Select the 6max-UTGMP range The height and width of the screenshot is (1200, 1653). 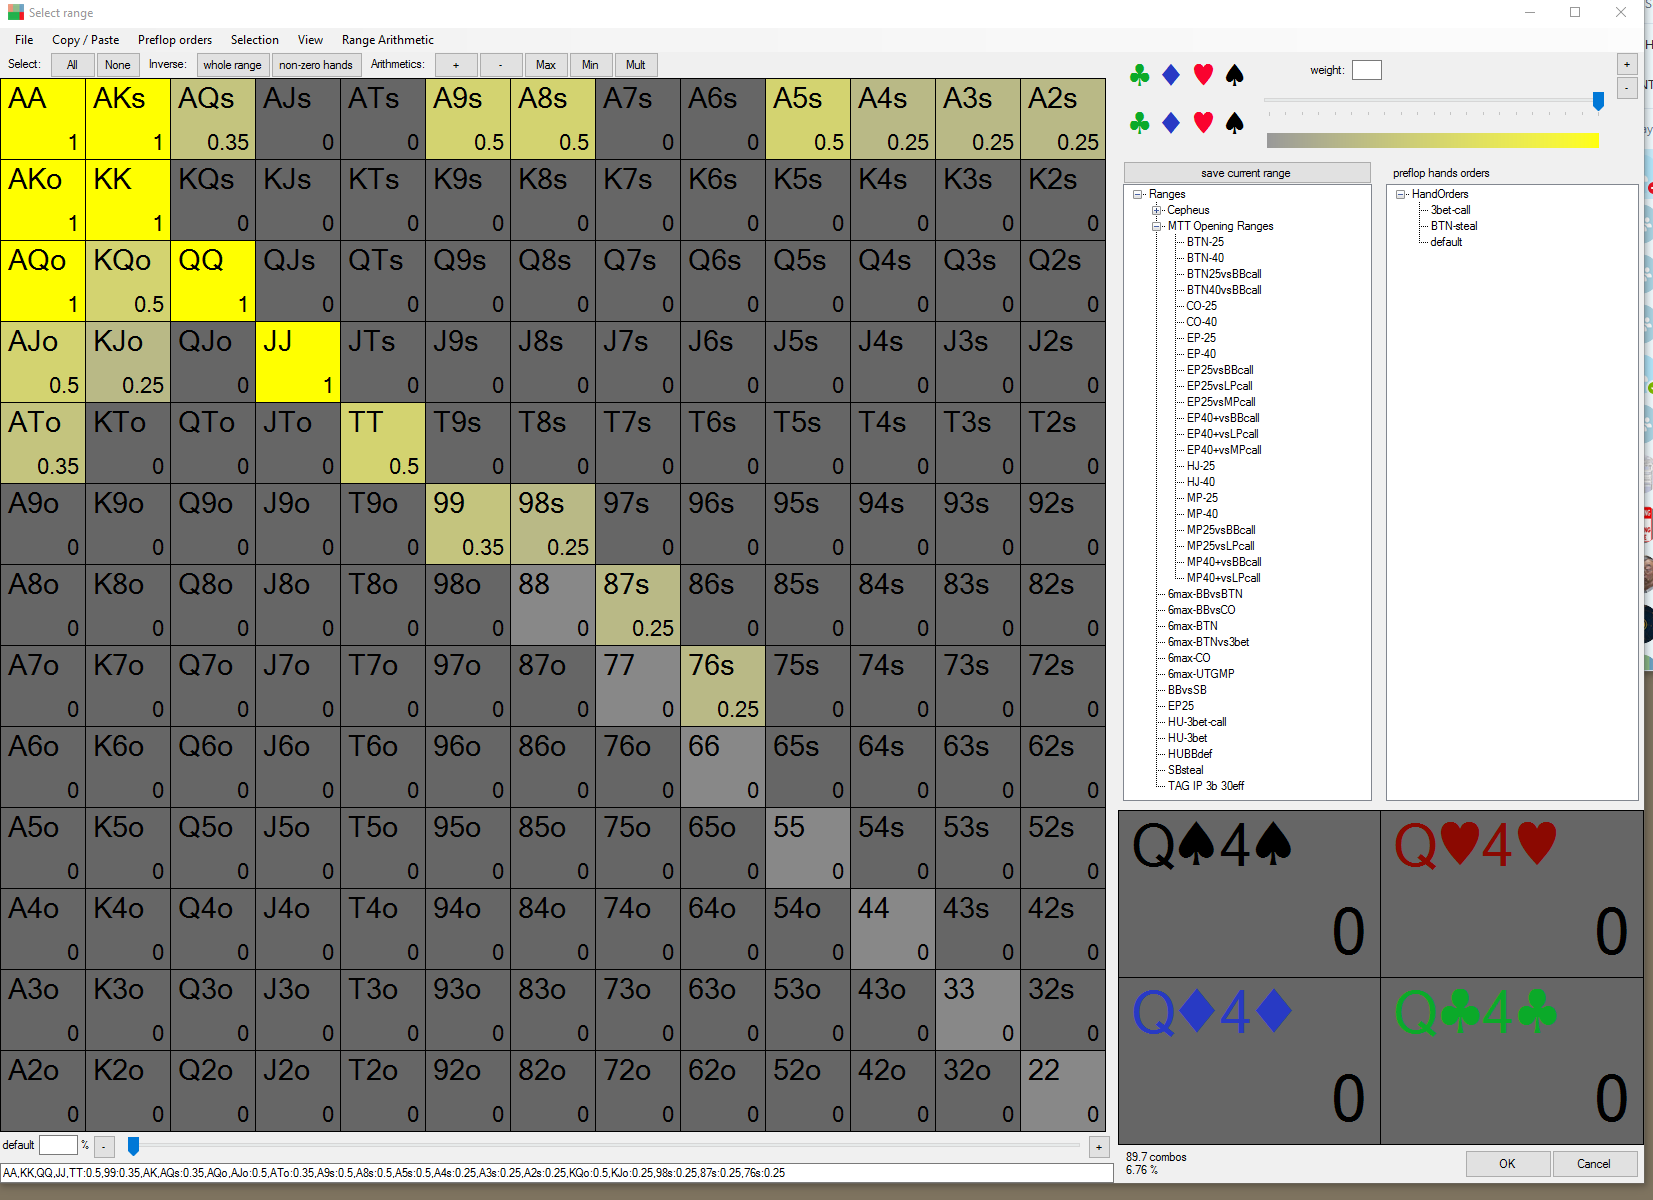(x=1201, y=674)
